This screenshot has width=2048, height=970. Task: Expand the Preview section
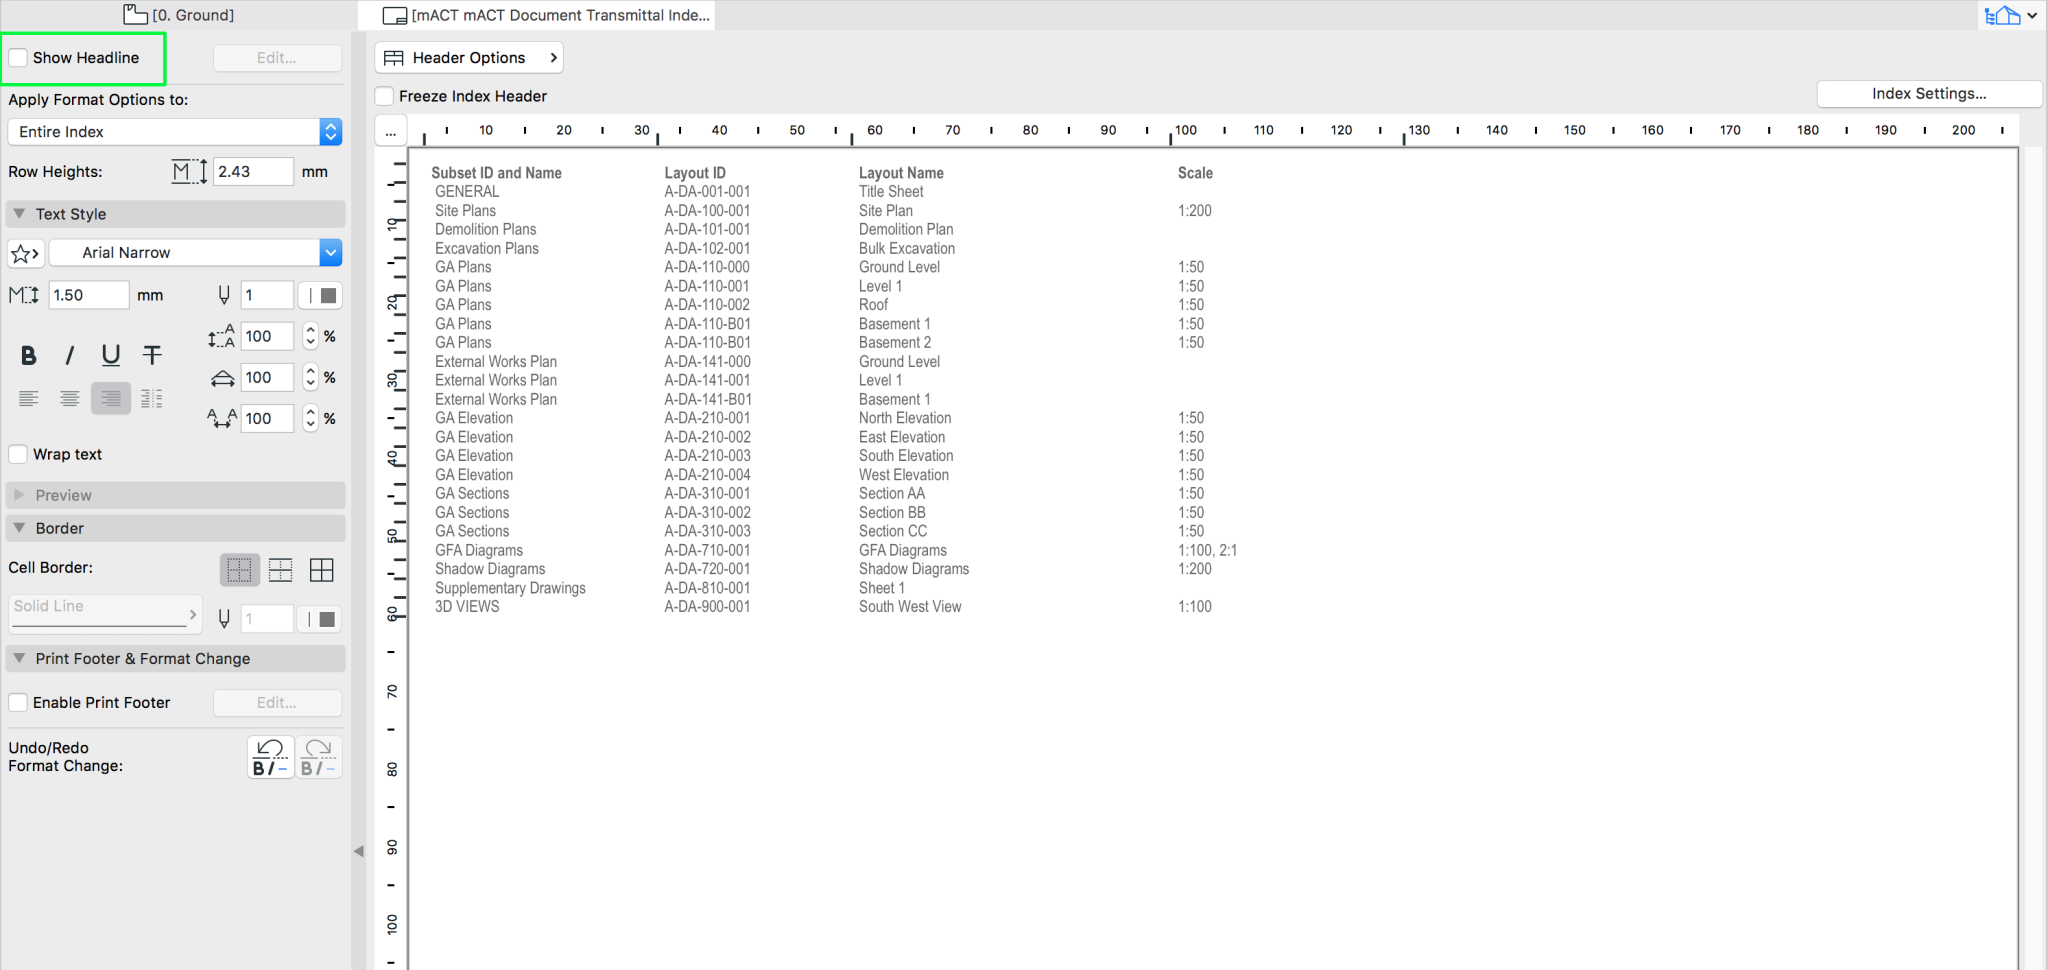[19, 495]
